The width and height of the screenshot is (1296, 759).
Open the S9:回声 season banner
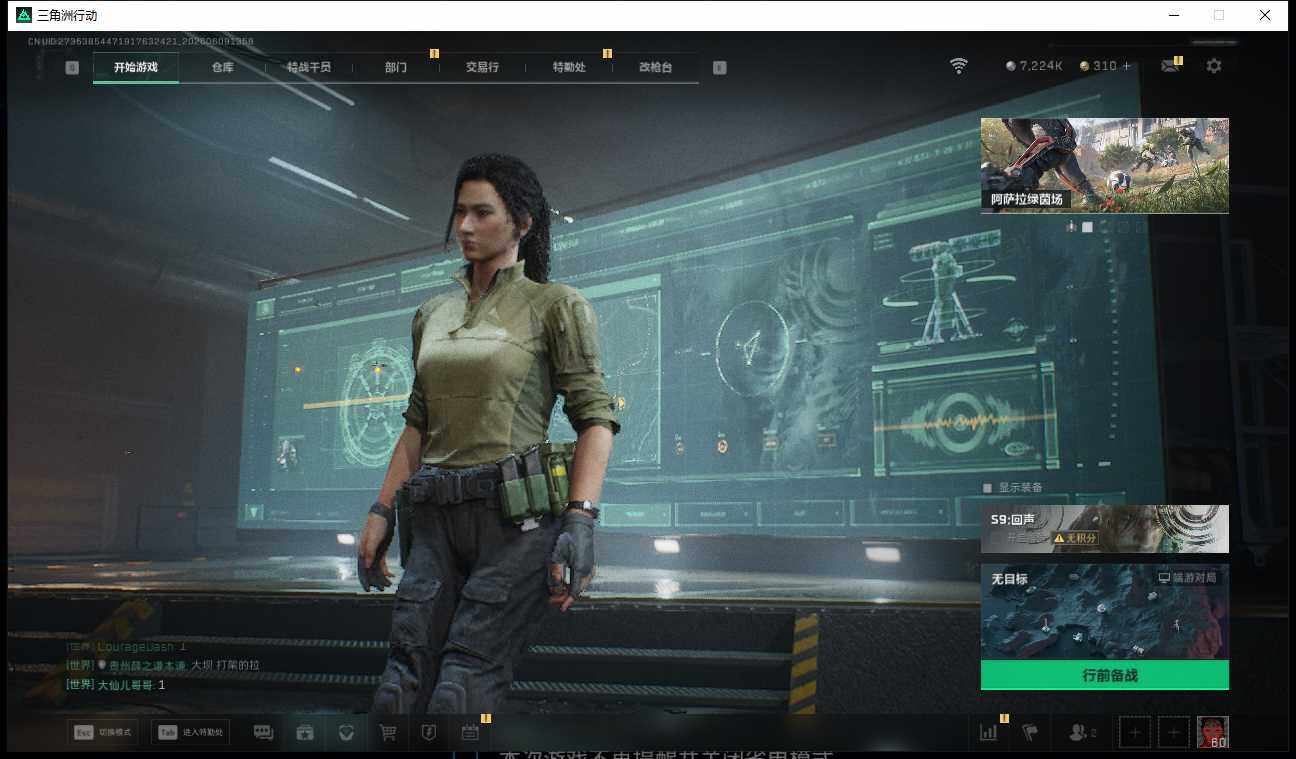[x=1105, y=529]
